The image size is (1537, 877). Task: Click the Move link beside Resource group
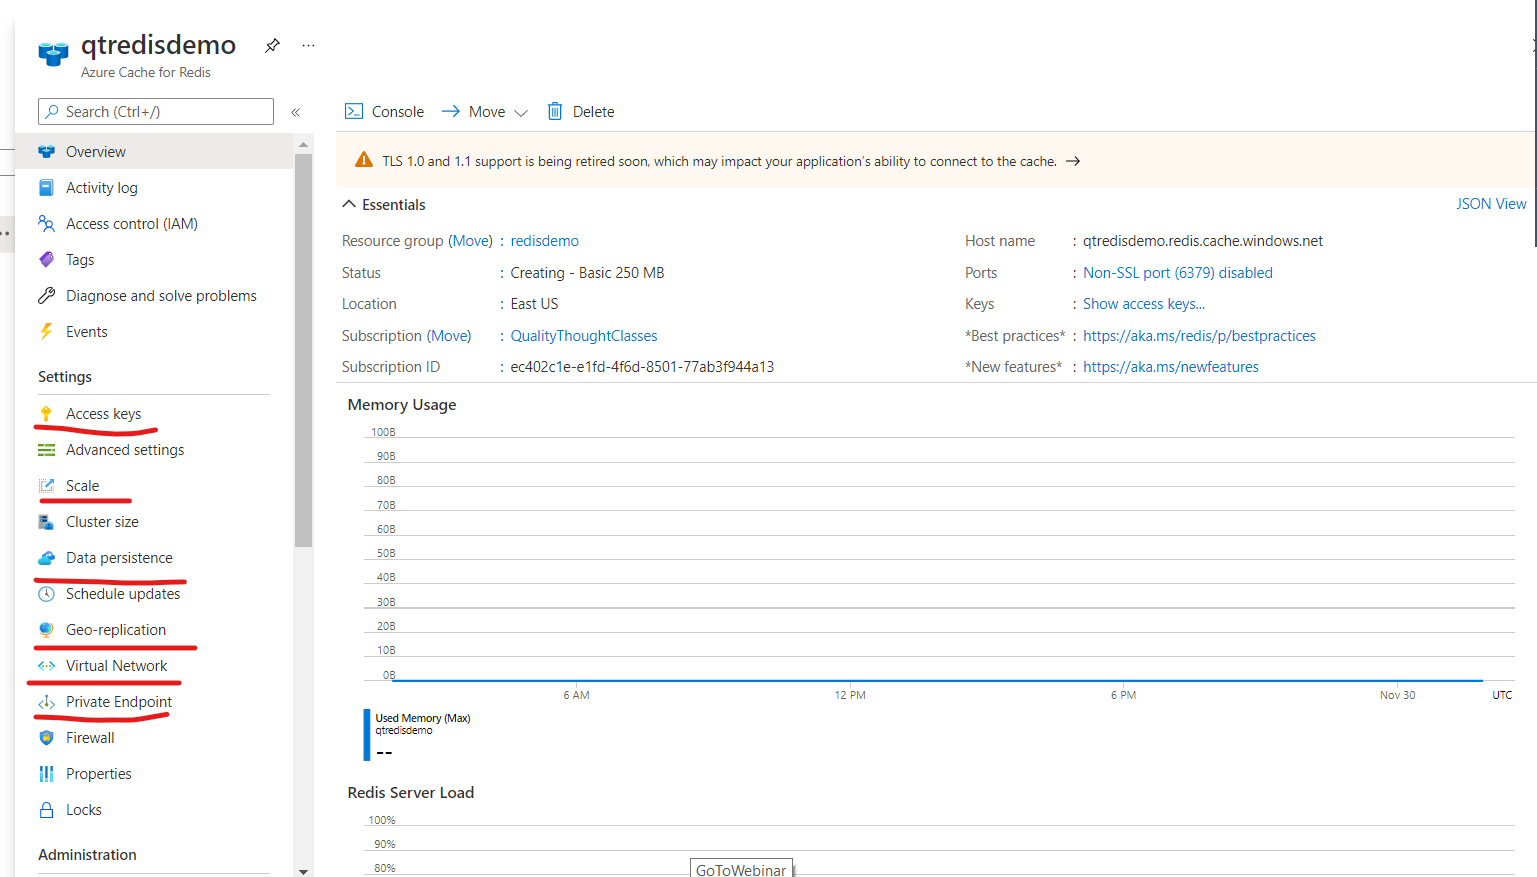coord(471,241)
